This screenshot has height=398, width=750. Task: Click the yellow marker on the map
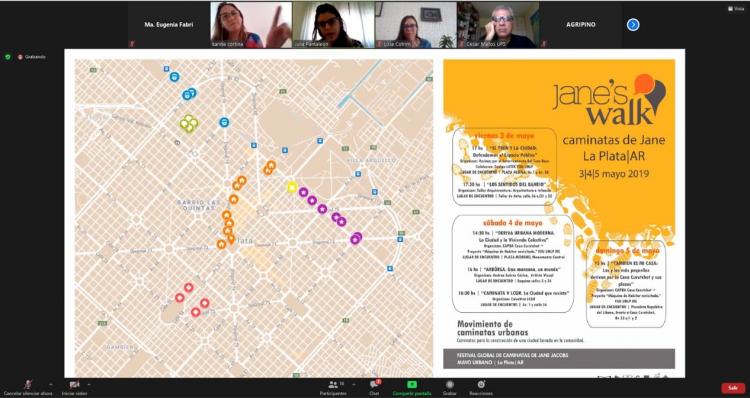292,188
